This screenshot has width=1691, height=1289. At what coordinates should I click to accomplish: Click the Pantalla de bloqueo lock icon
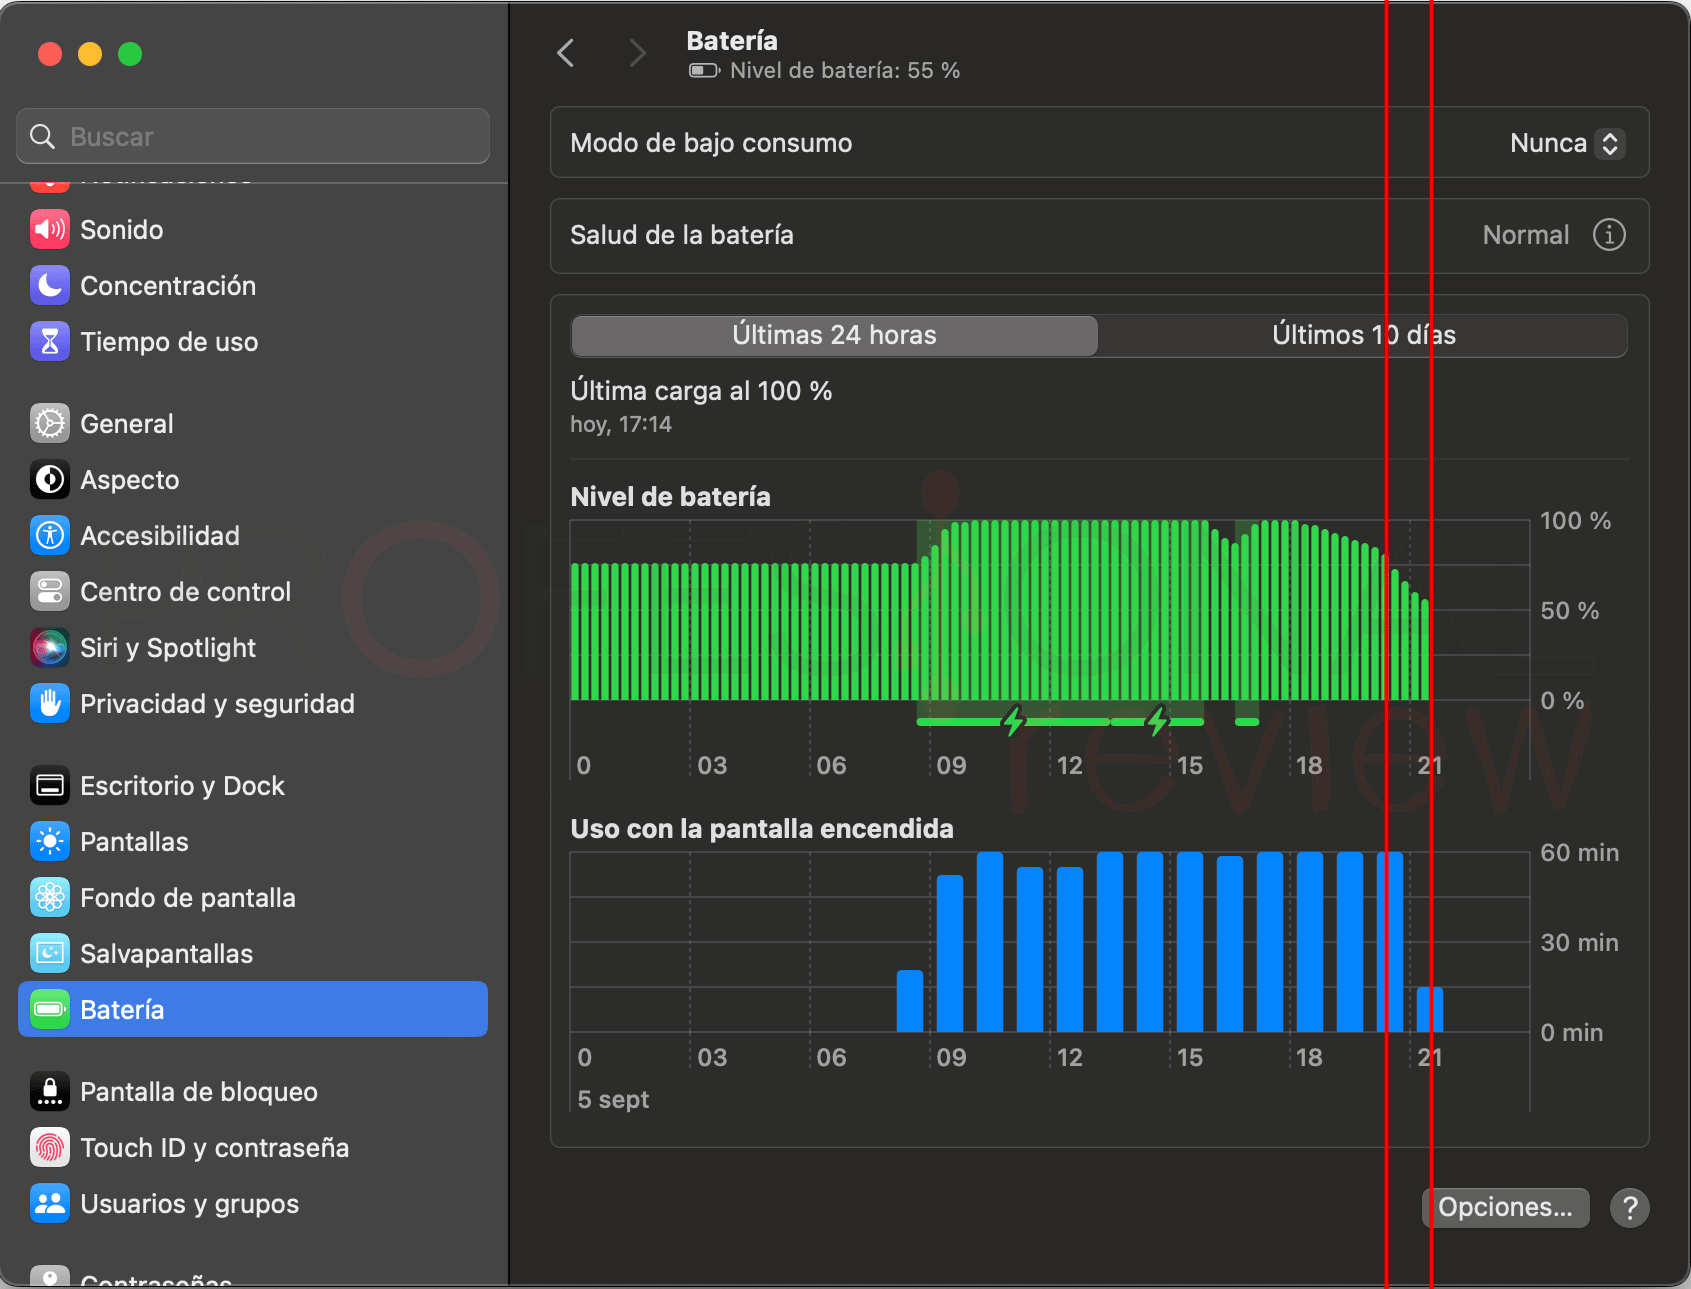[50, 1092]
